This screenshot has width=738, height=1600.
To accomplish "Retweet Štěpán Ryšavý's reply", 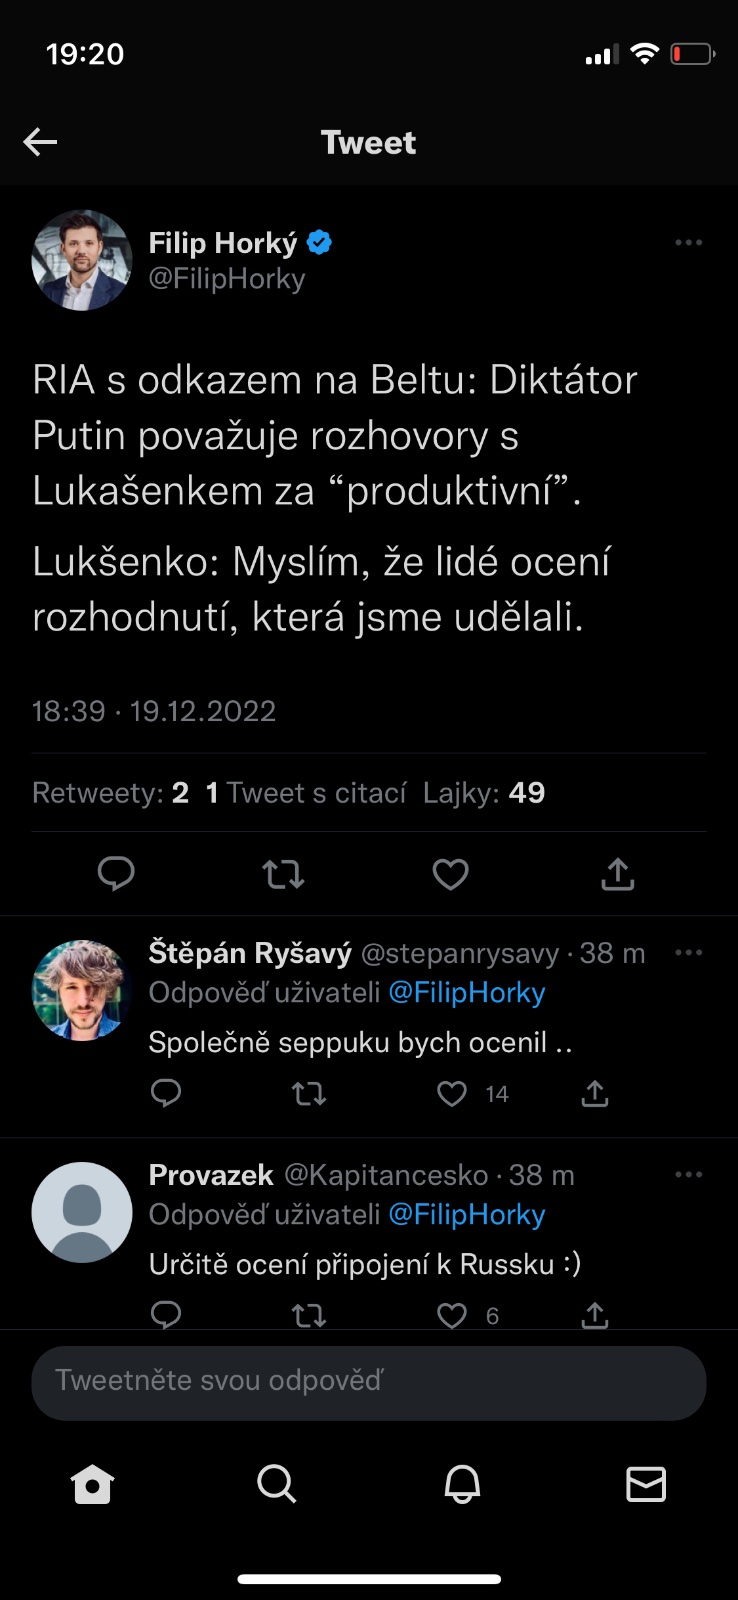I will pyautogui.click(x=309, y=1094).
